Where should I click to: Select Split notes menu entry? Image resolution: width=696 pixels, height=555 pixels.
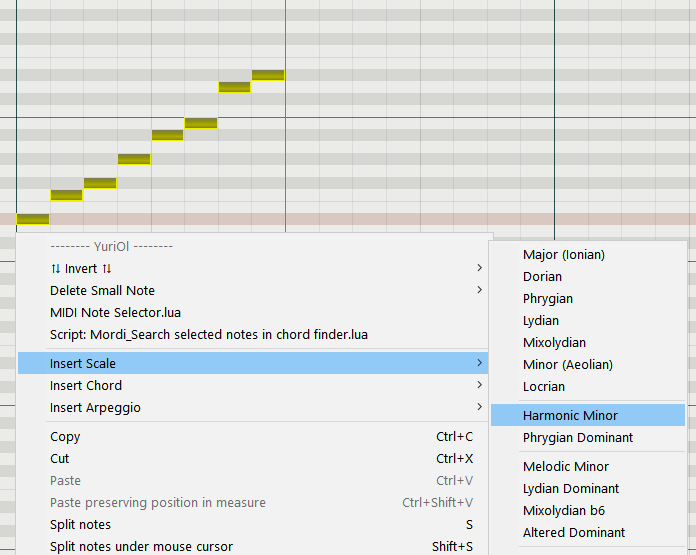(x=253, y=524)
